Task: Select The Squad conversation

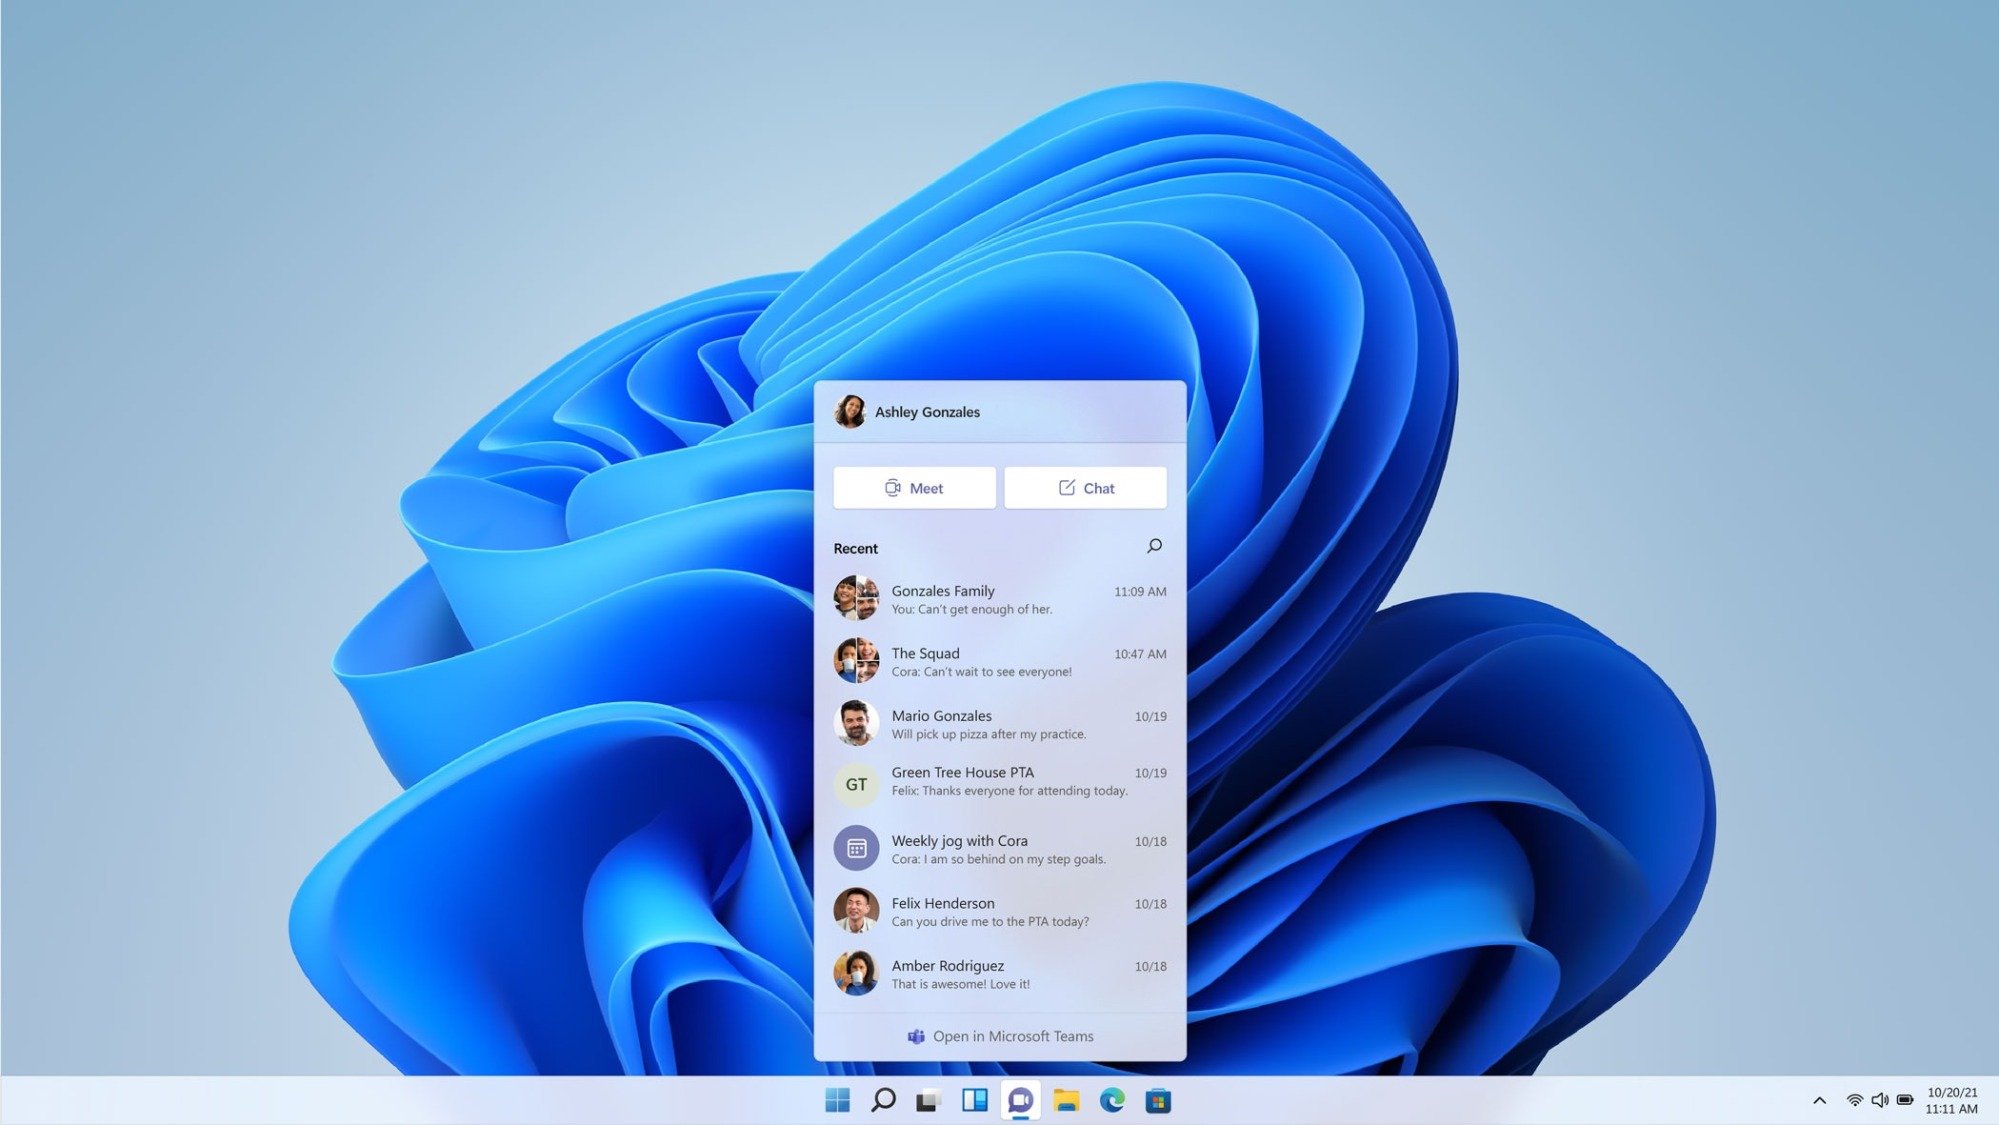Action: 1000,662
